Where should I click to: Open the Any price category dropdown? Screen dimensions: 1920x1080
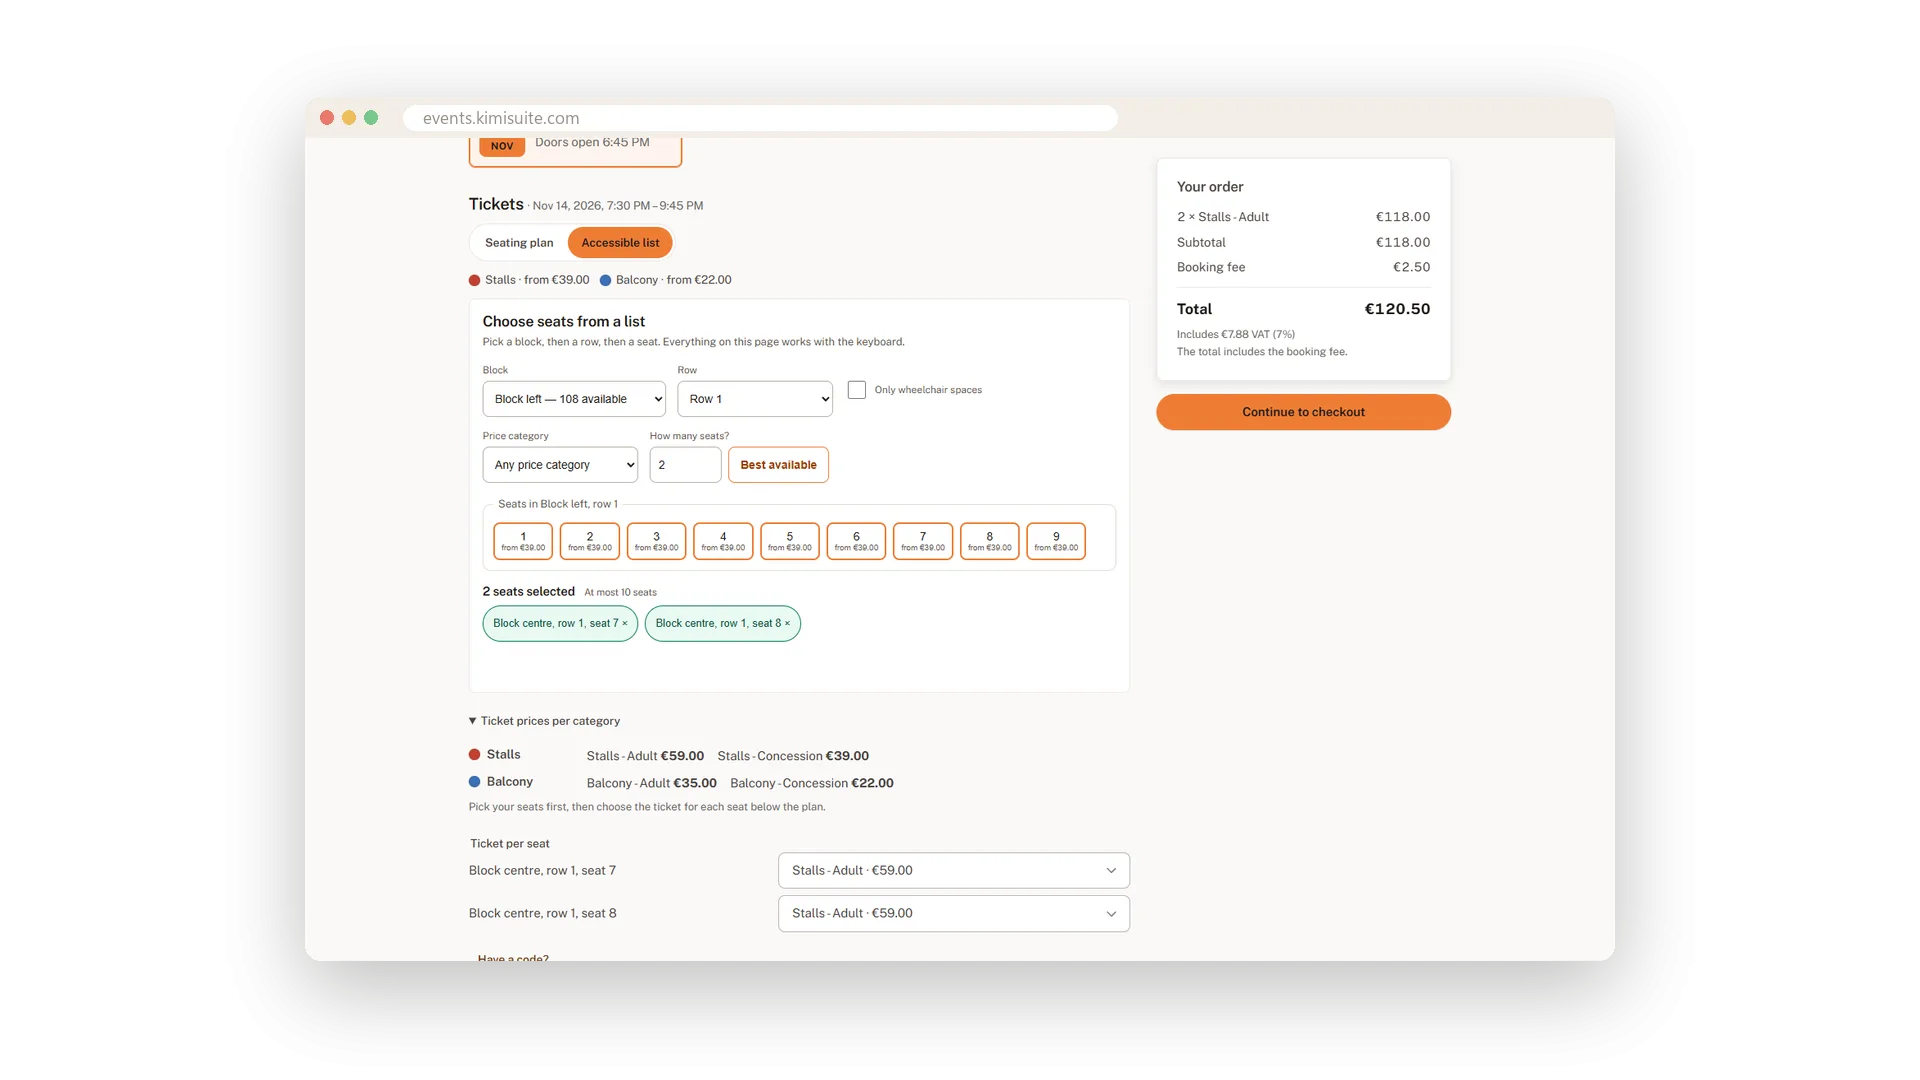pyautogui.click(x=560, y=465)
